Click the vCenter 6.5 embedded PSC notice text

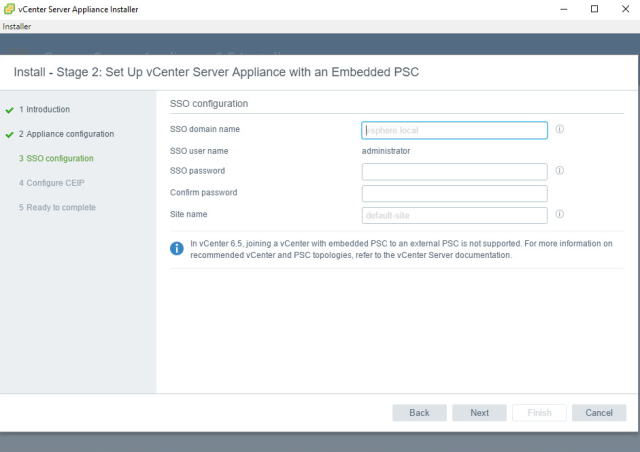pyautogui.click(x=401, y=249)
